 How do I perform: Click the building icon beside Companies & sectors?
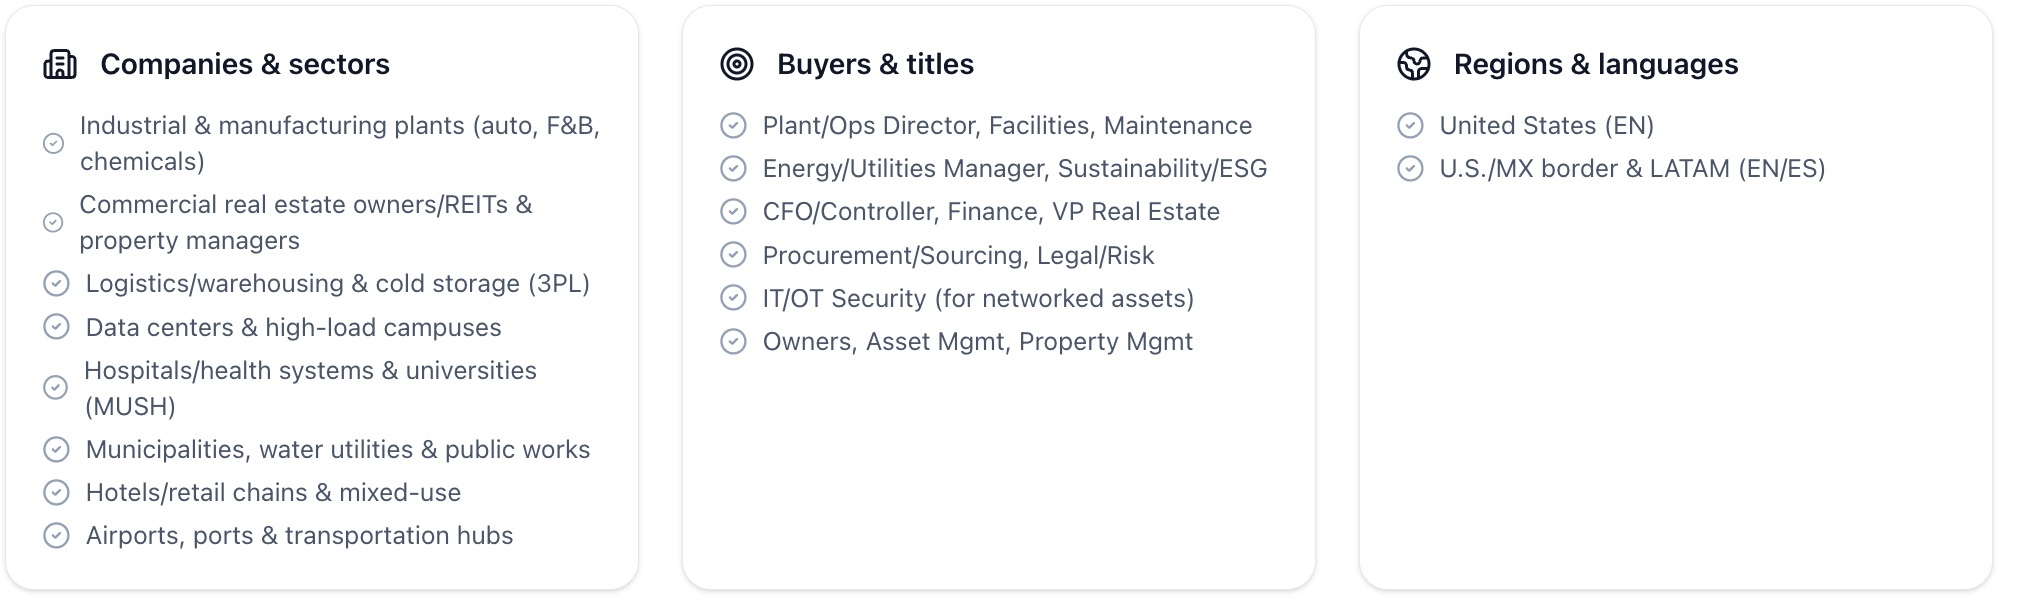[x=60, y=65]
